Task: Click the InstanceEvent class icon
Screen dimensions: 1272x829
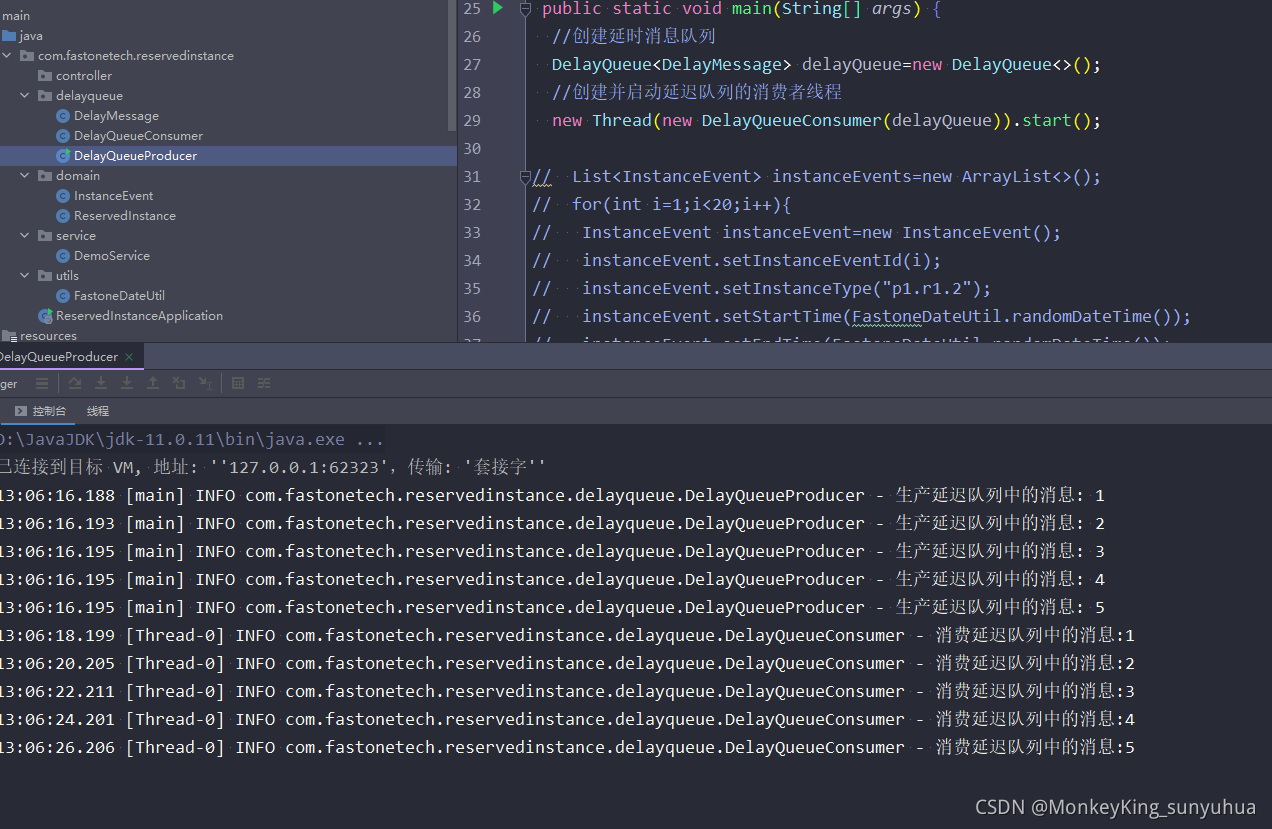Action: pos(63,196)
